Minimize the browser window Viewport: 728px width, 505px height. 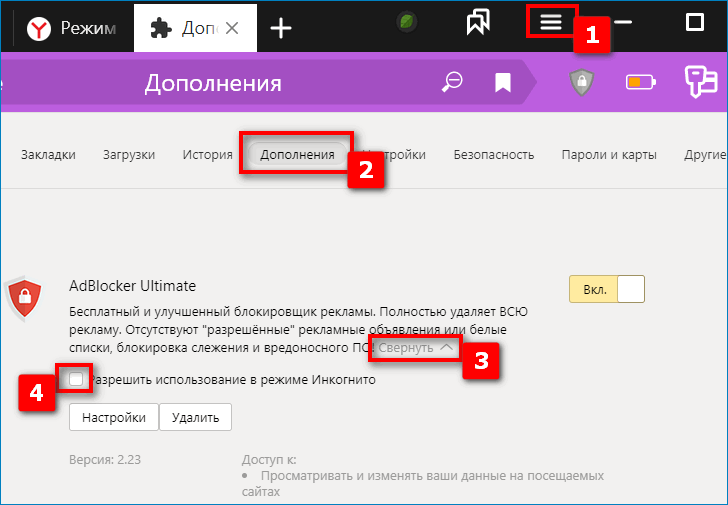click(623, 22)
